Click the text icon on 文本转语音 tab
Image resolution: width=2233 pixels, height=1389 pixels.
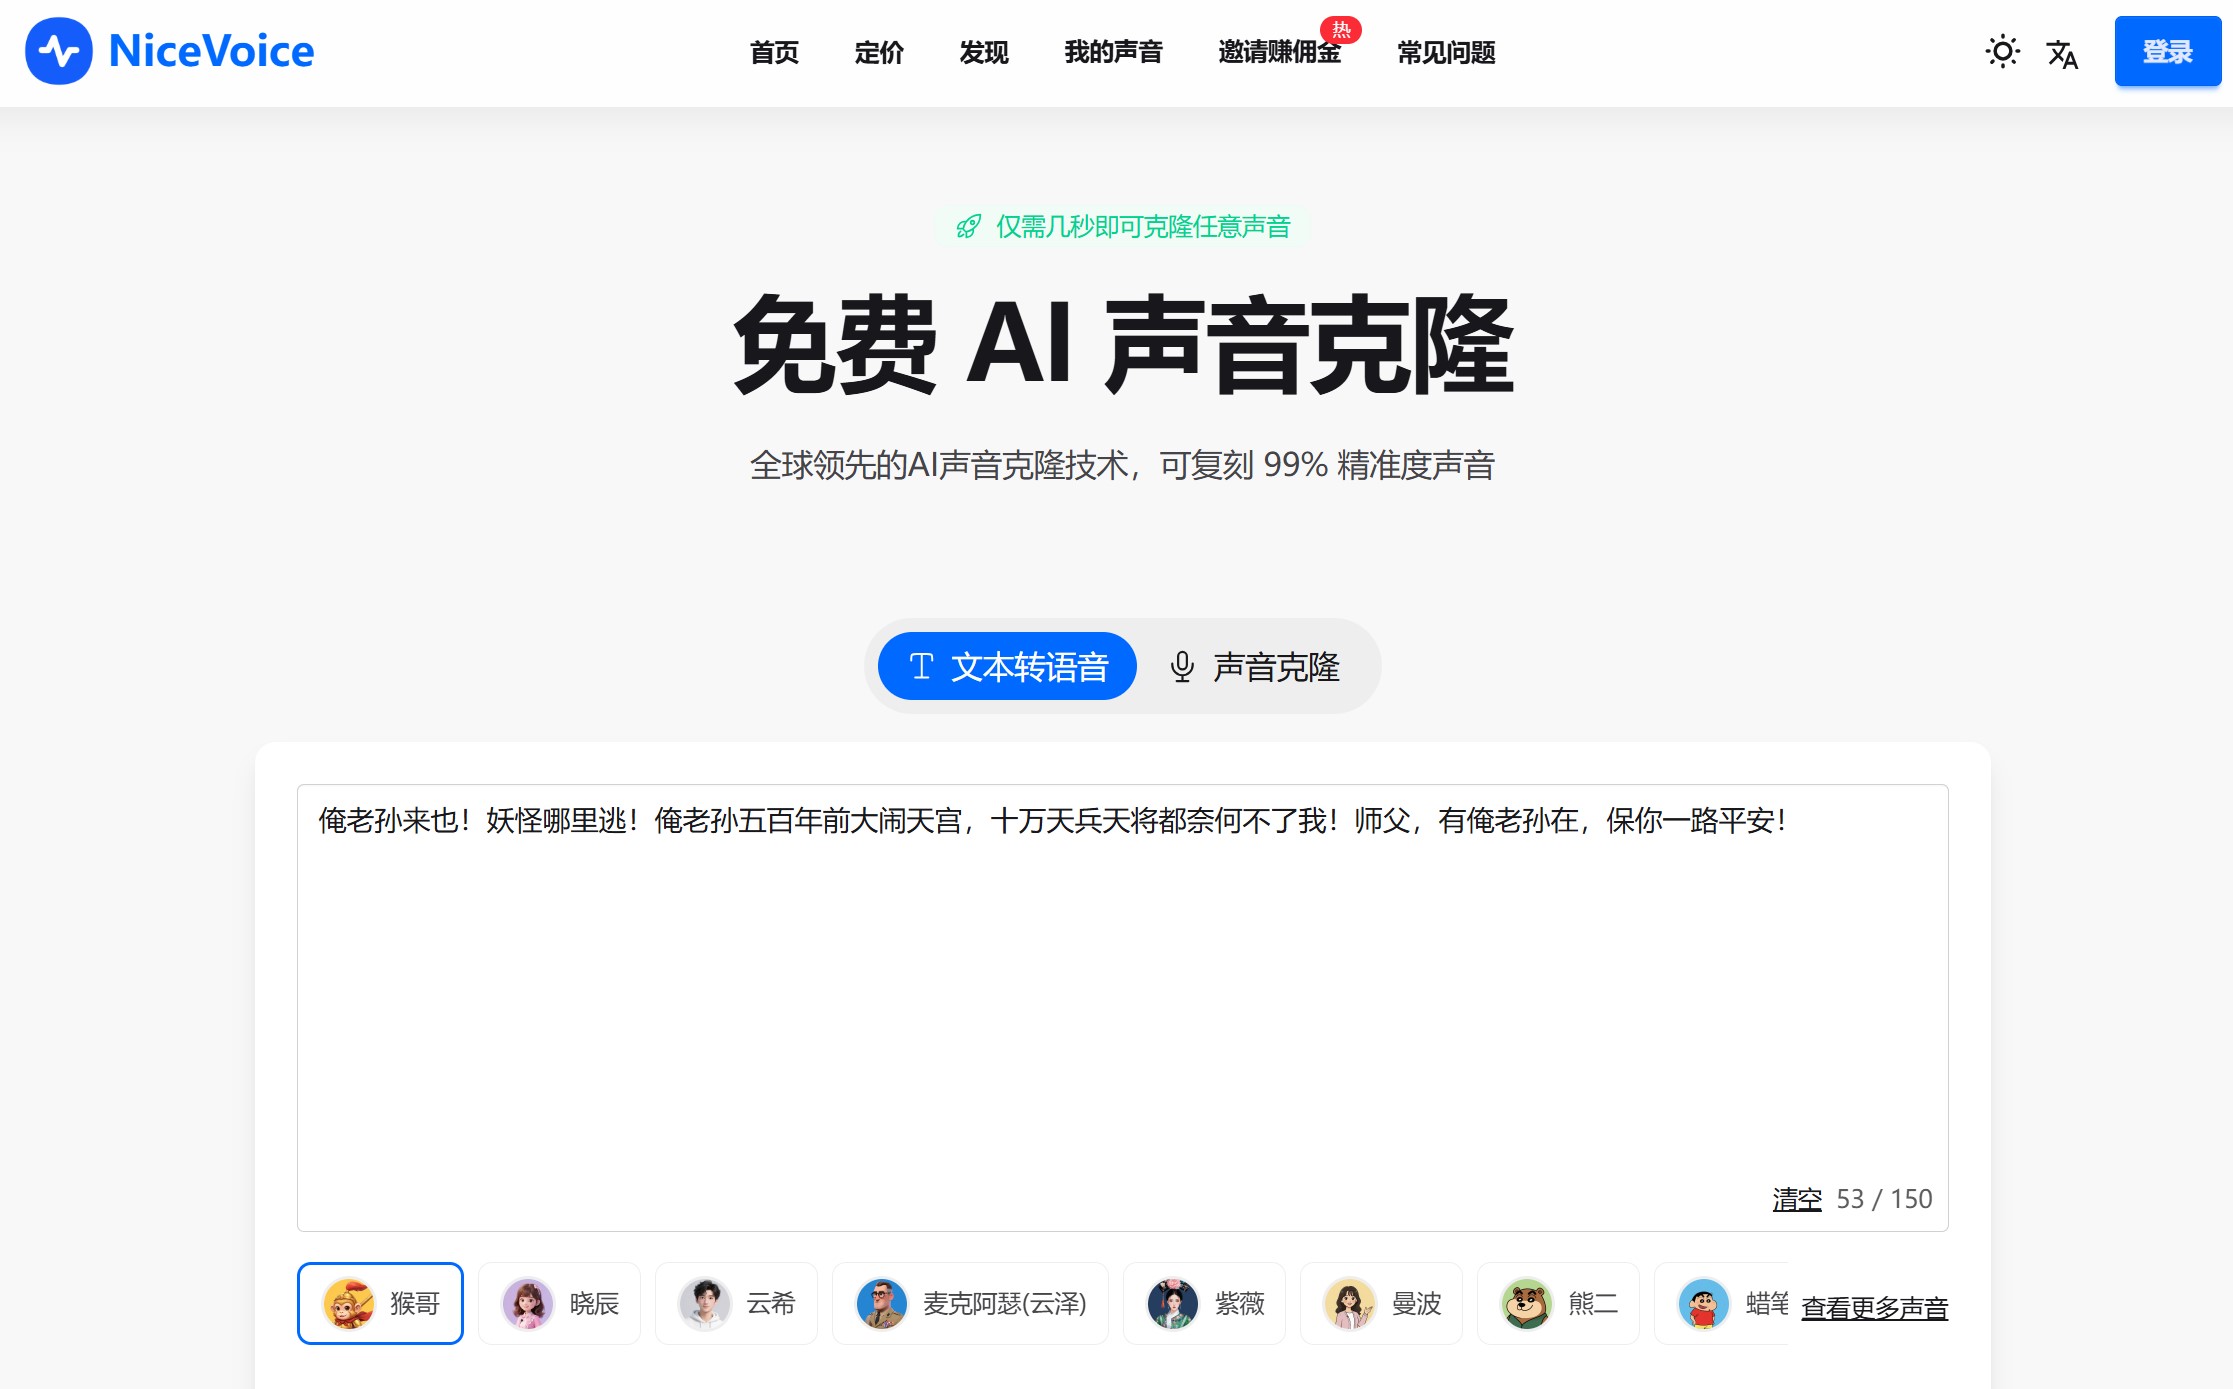922,665
